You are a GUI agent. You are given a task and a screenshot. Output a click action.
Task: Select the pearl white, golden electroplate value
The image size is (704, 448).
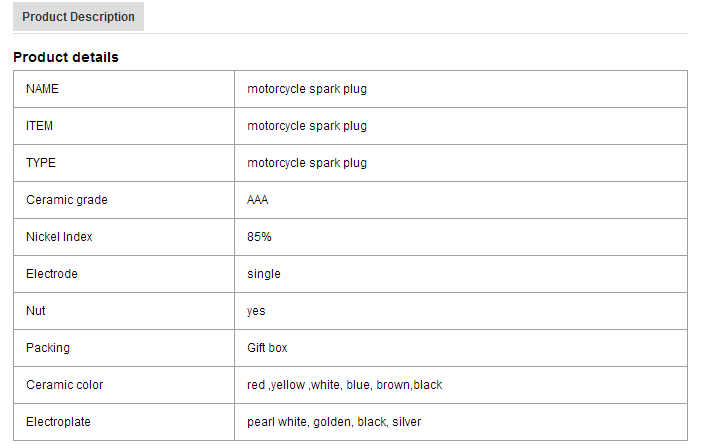pyautogui.click(x=334, y=422)
